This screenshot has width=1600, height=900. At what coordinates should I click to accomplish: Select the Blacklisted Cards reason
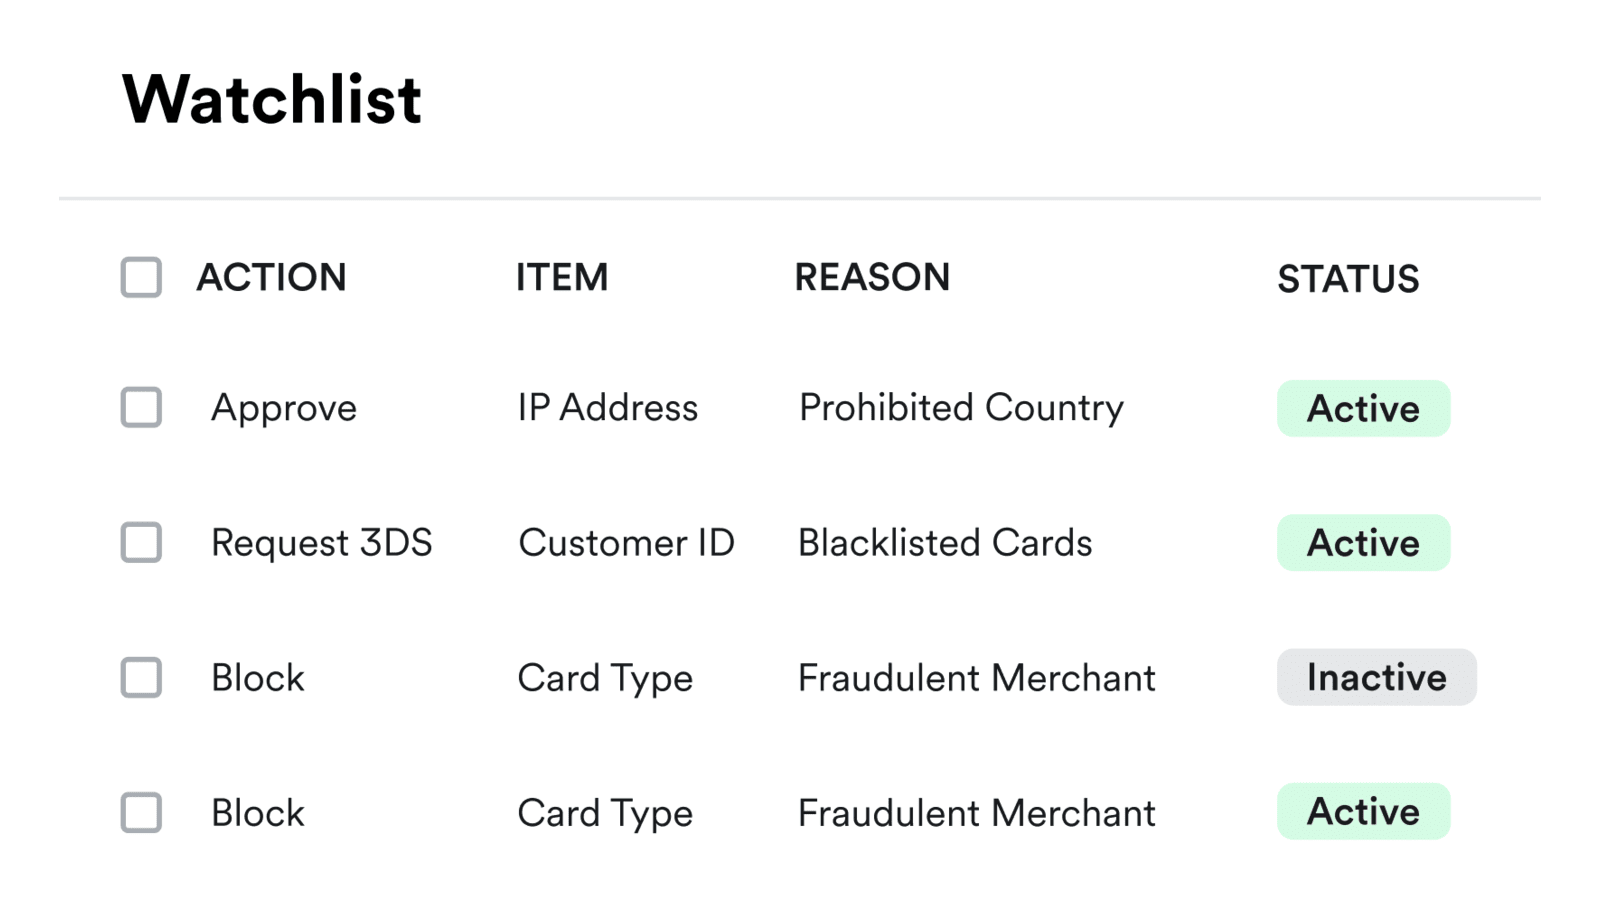944,543
